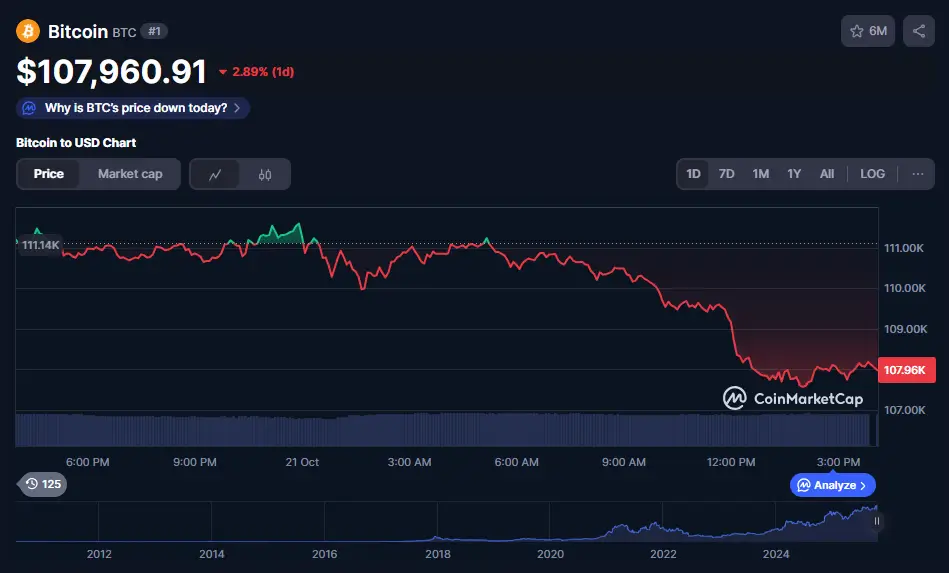
Task: Click the BTC ticker symbol text
Action: [124, 33]
